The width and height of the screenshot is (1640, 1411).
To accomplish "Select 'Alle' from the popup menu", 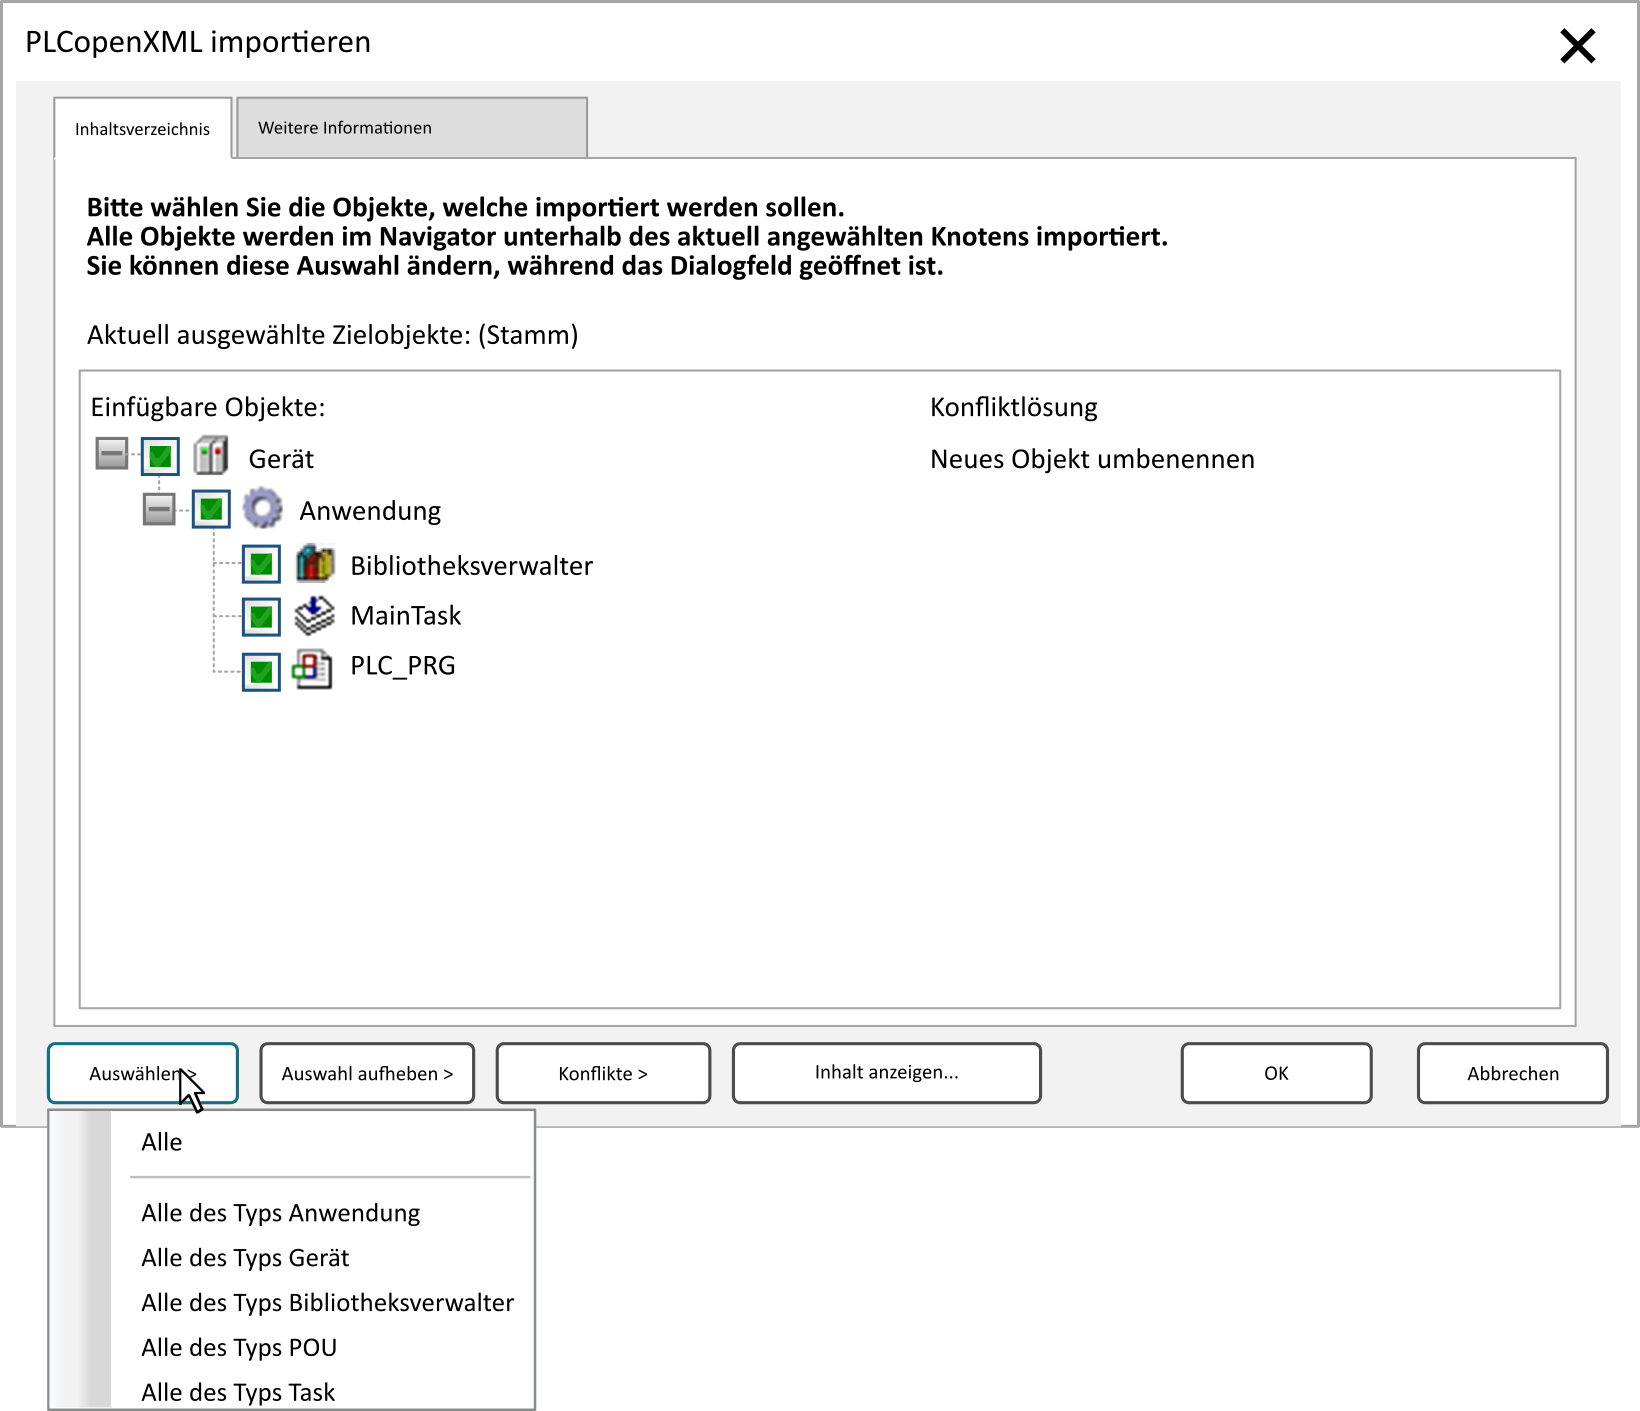I will pyautogui.click(x=162, y=1143).
